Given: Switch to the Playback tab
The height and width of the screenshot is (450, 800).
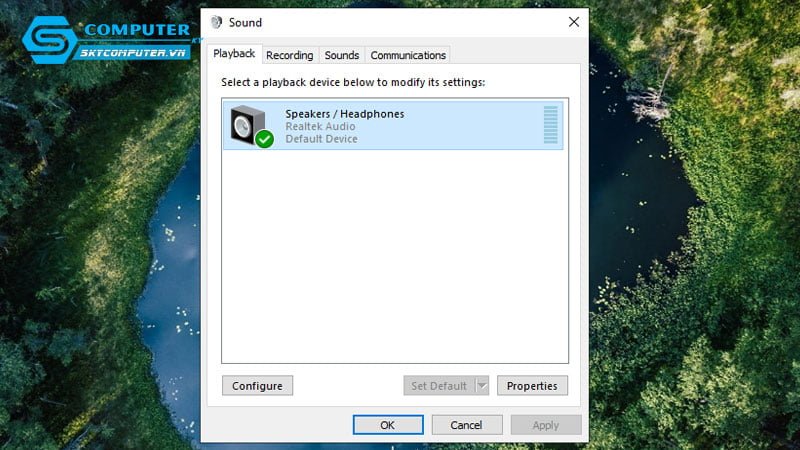Looking at the screenshot, I should pos(234,54).
